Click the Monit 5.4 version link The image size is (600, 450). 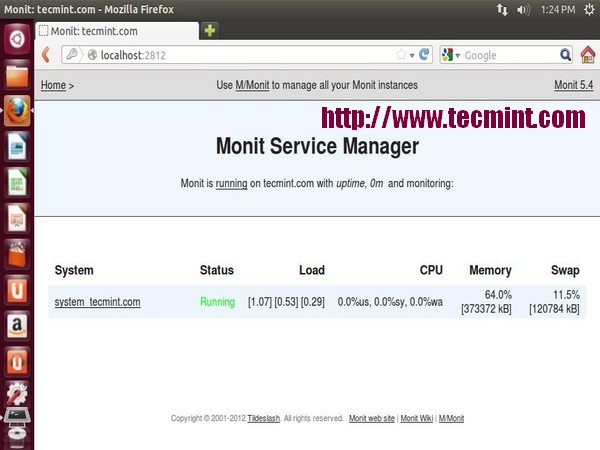[574, 85]
